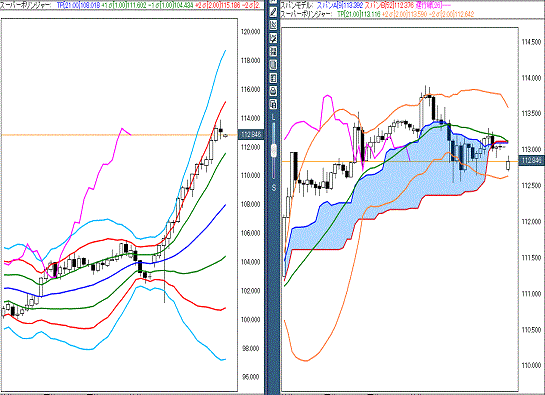The width and height of the screenshot is (545, 395).
Task: Select the pencil drawing tool icon
Action: pos(273,12)
